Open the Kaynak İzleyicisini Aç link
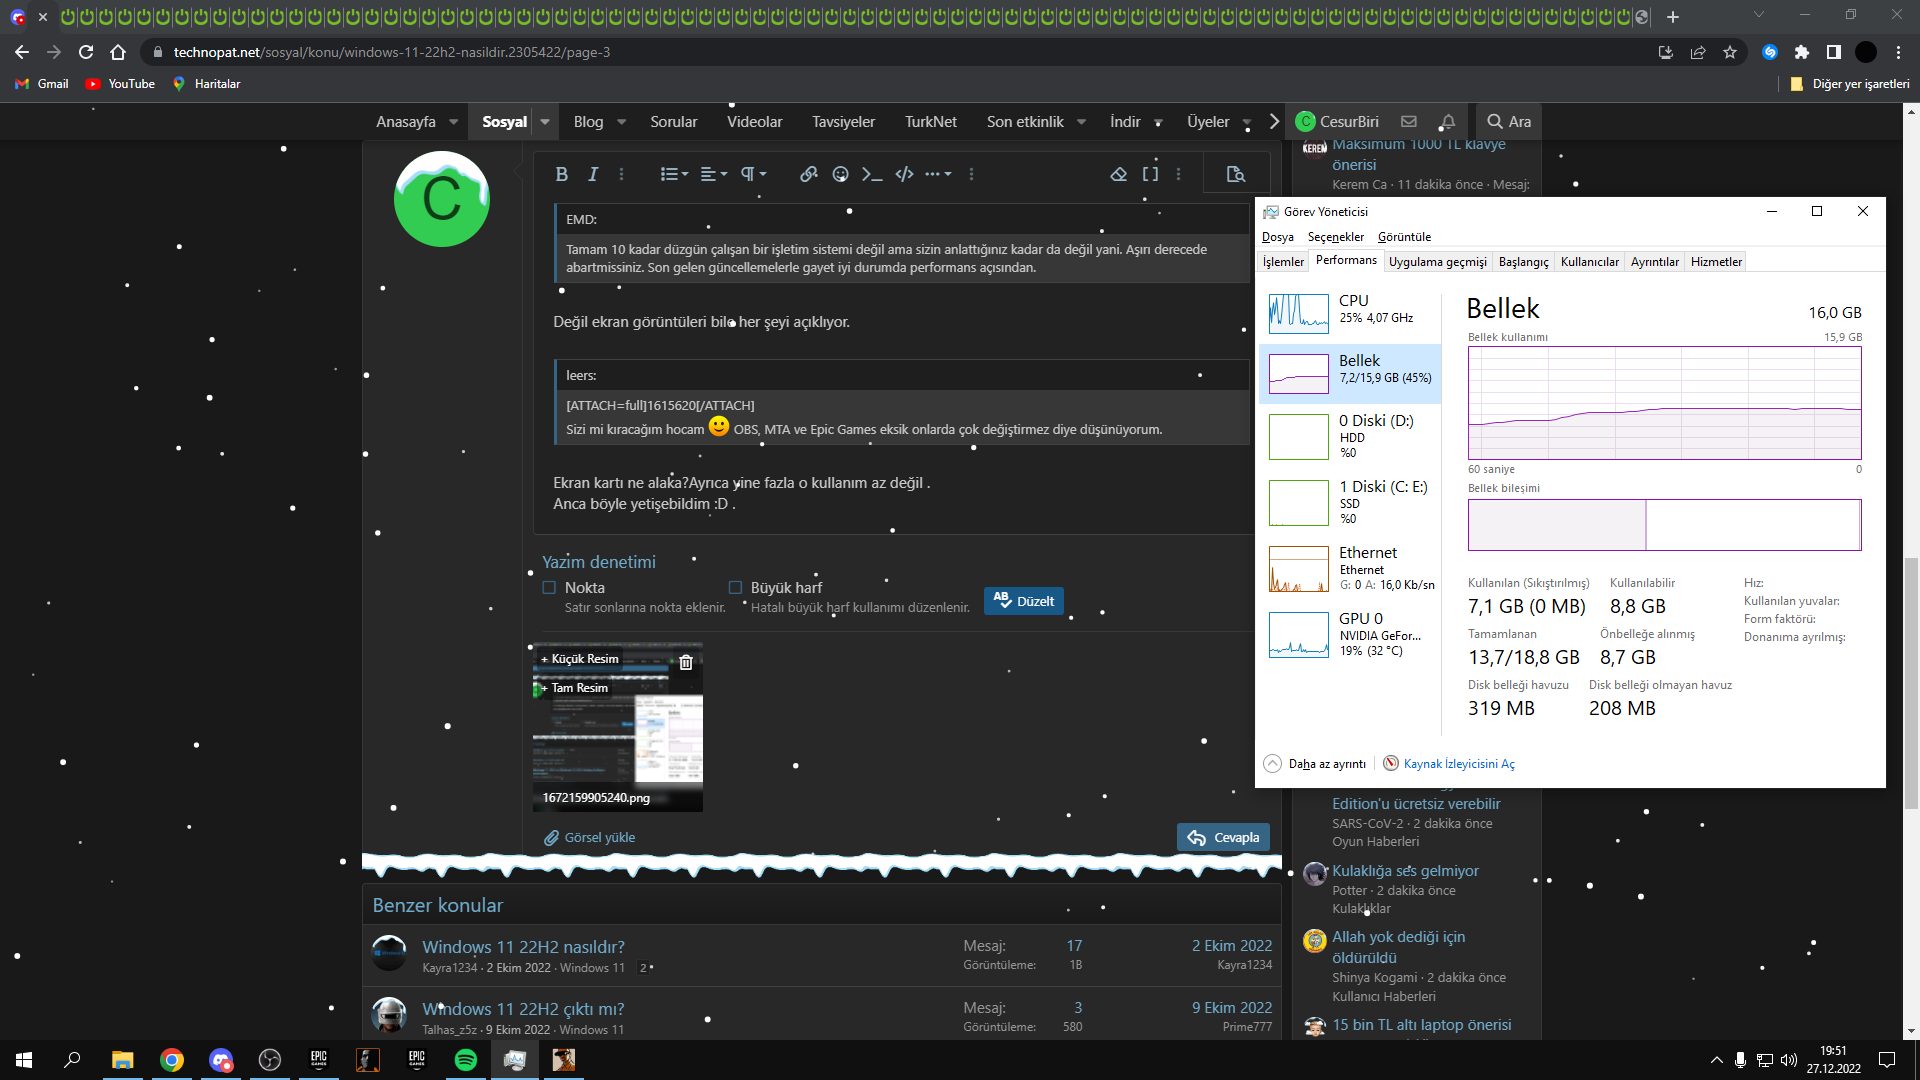Screen dimensions: 1920x1080 (1458, 764)
